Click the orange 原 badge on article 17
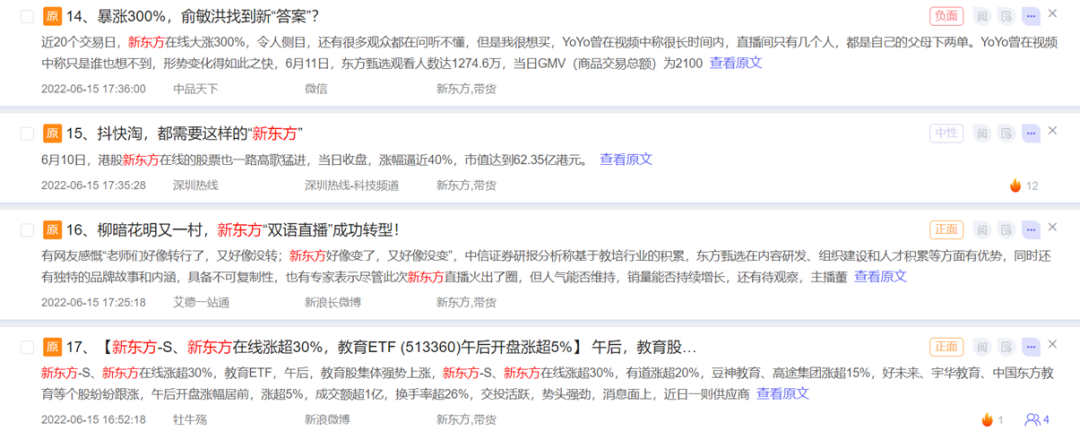The width and height of the screenshot is (1080, 431). (52, 346)
